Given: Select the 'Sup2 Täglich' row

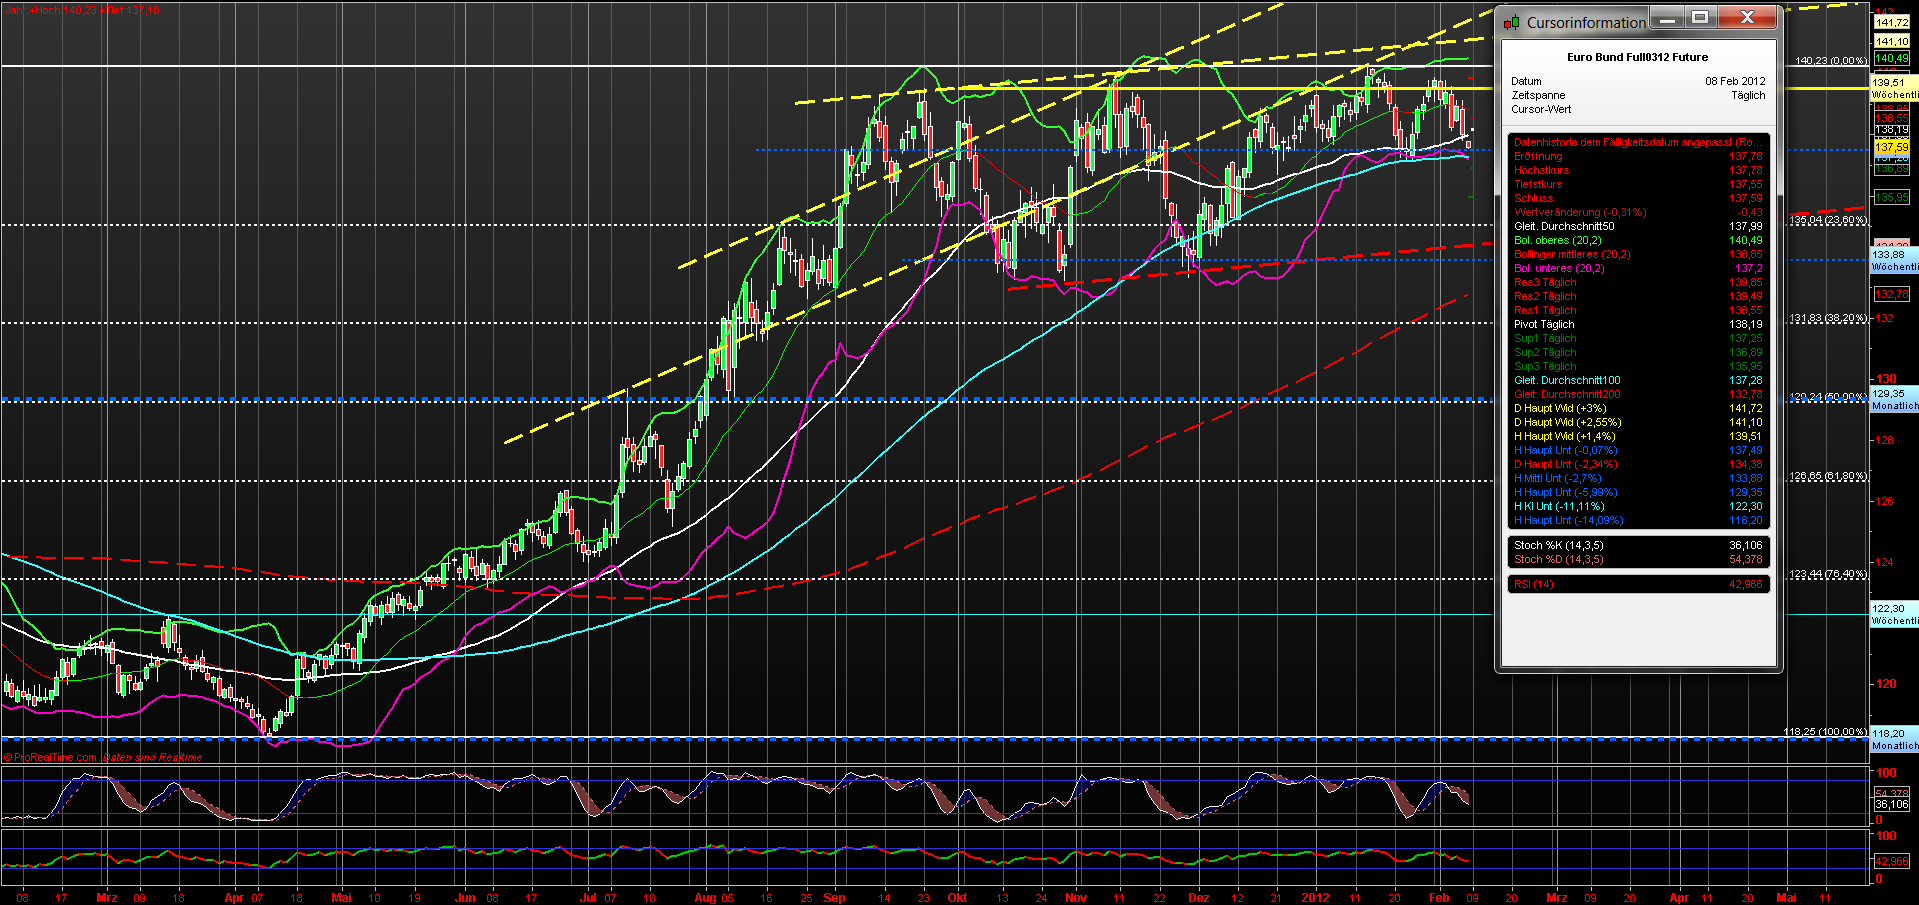Looking at the screenshot, I should pyautogui.click(x=1638, y=352).
